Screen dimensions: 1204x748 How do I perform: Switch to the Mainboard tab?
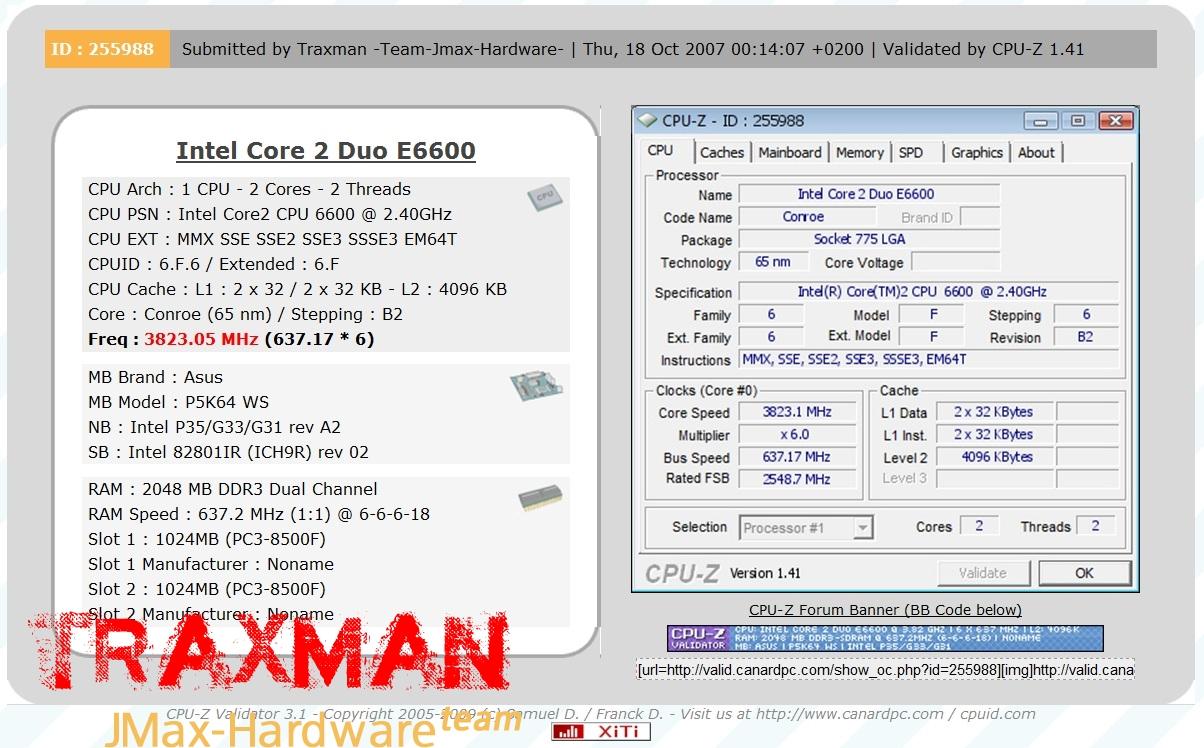coord(790,152)
